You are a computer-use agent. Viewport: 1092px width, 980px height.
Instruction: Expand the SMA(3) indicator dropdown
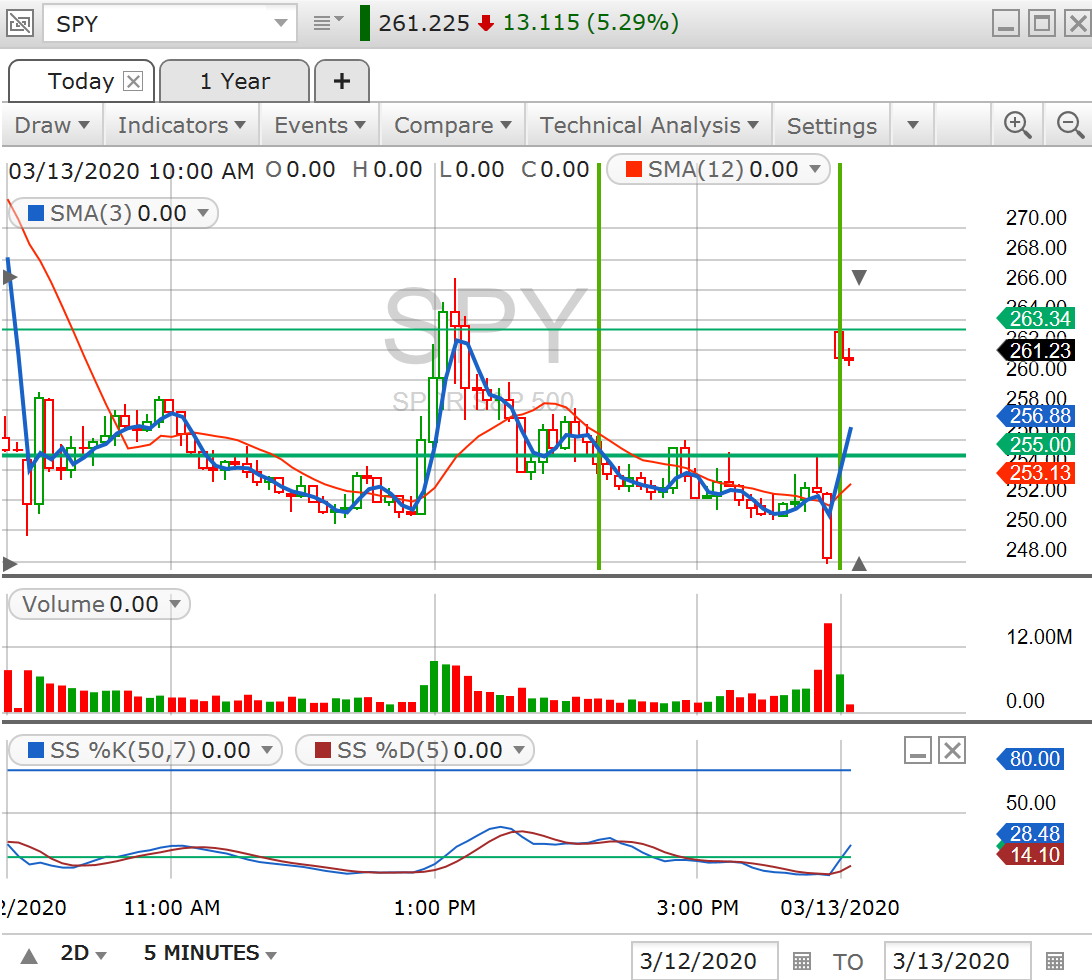(x=203, y=213)
